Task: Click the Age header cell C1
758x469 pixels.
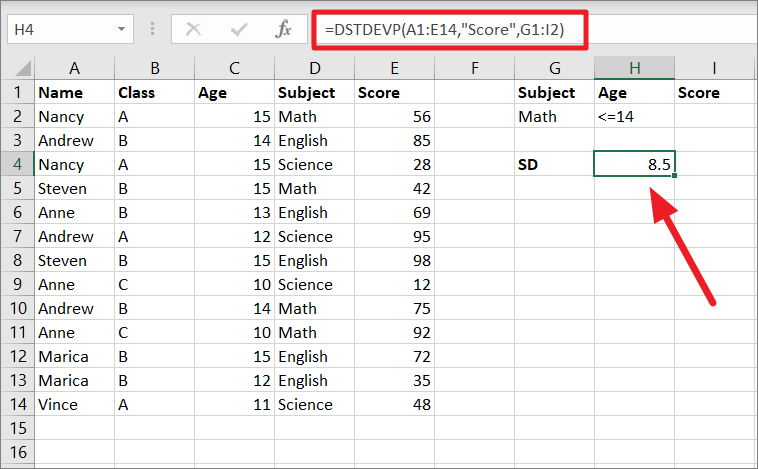Action: 234,92
